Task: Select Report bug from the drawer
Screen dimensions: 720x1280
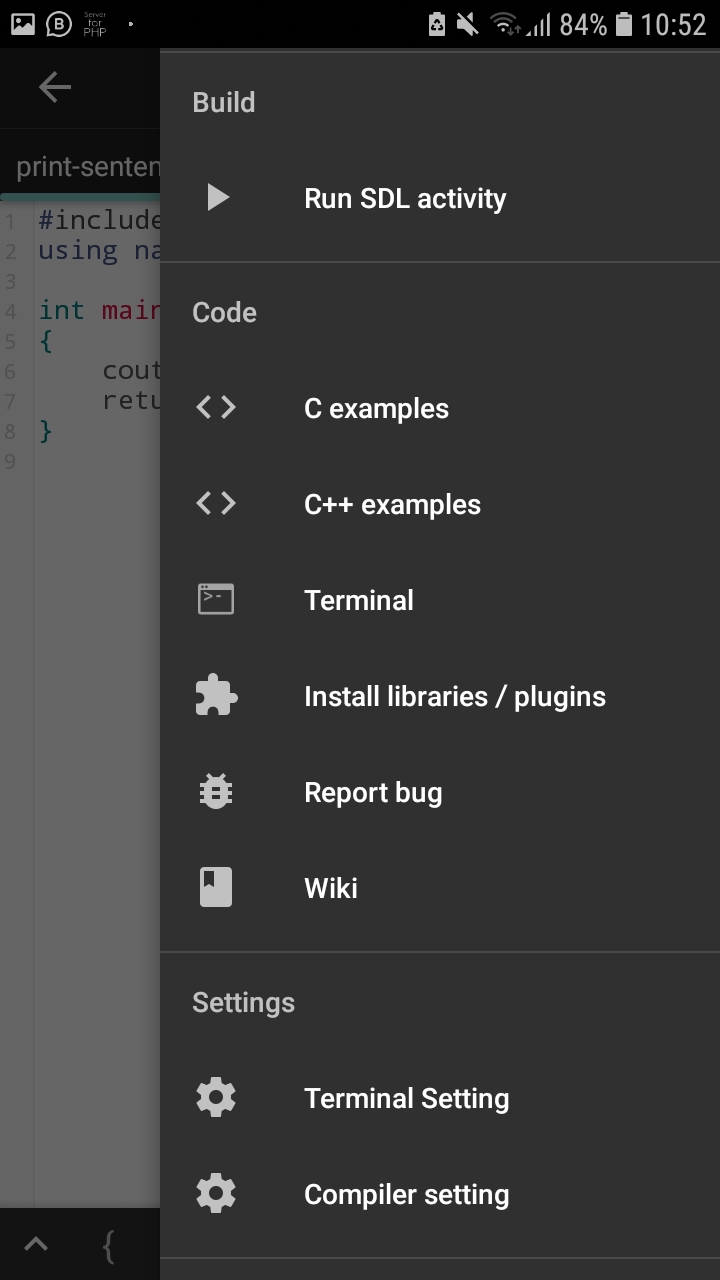Action: click(373, 792)
